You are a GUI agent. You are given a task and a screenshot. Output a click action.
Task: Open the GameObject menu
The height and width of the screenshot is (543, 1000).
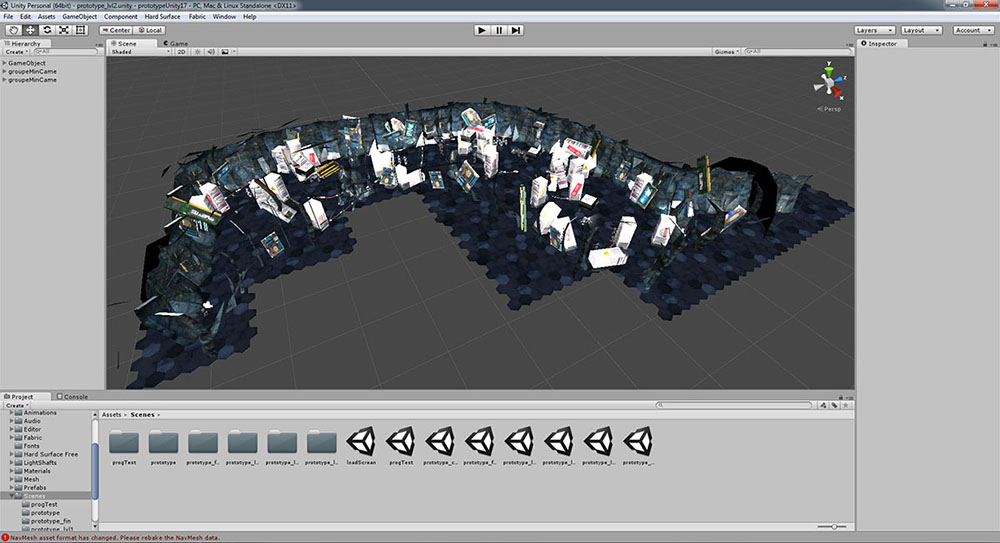pyautogui.click(x=79, y=17)
